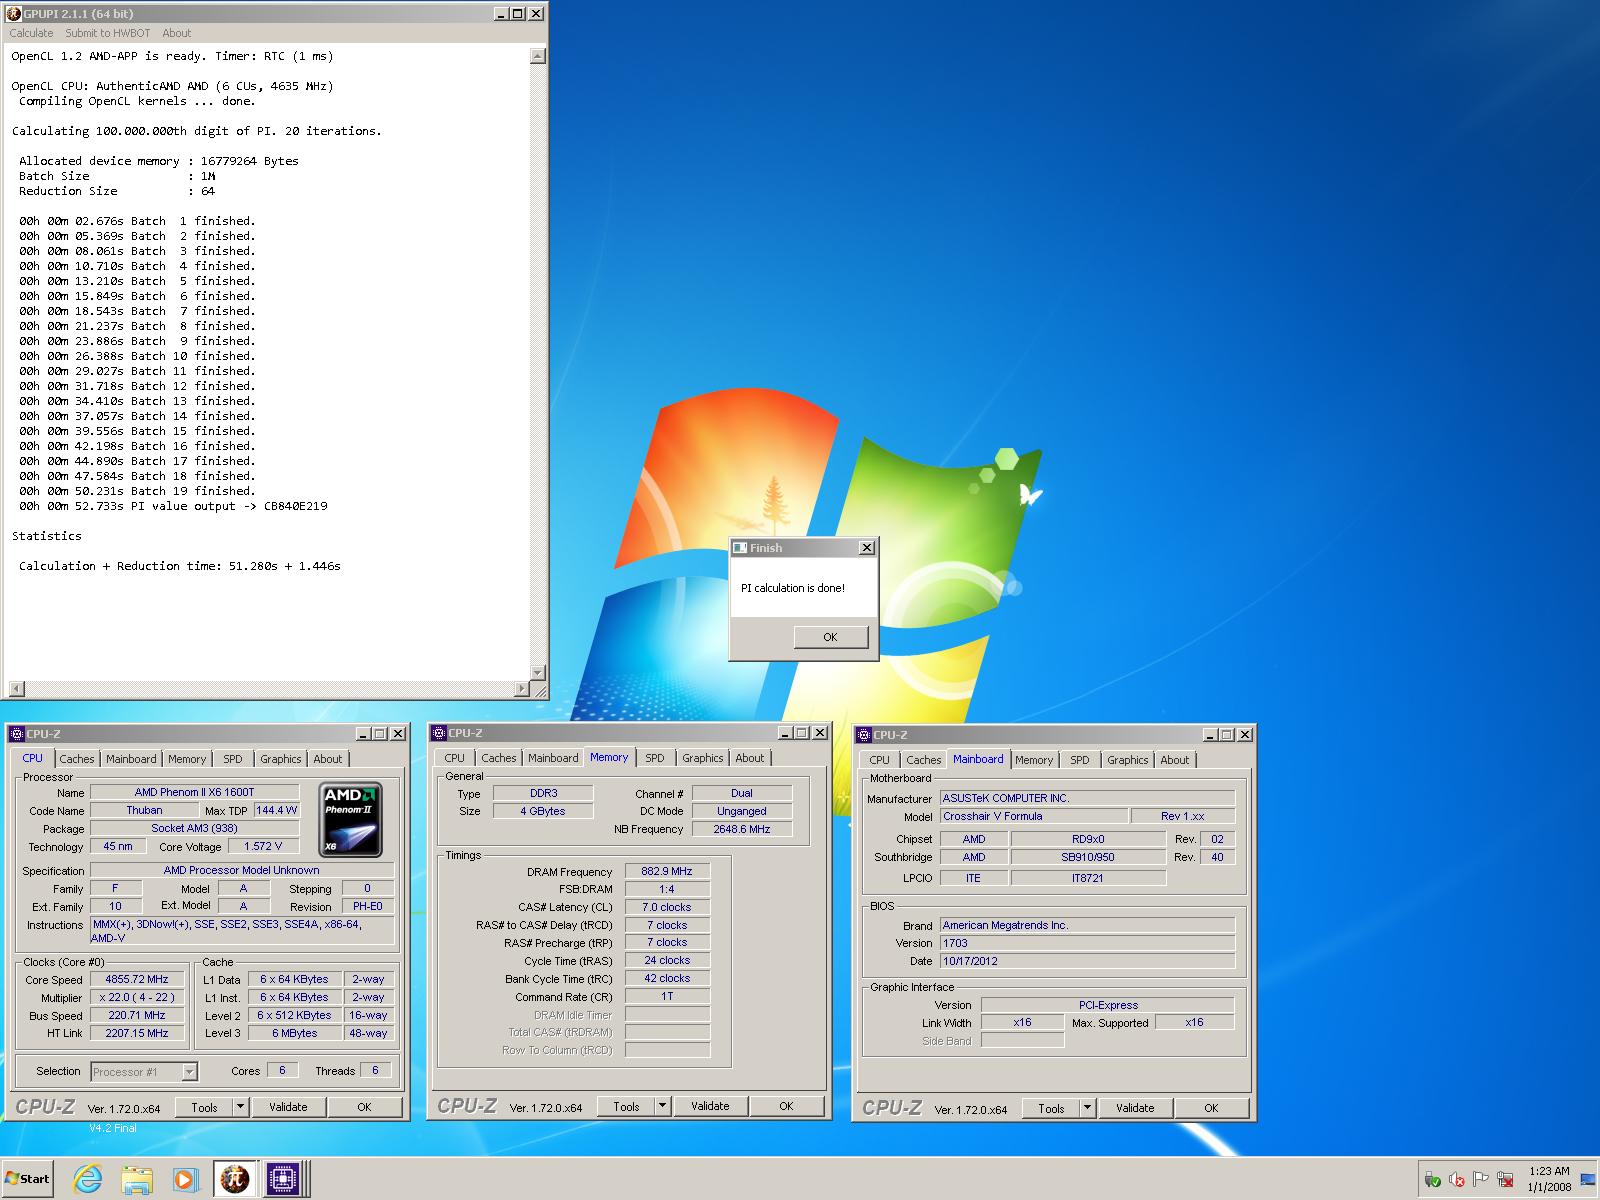Switch to the GPUPI taskbar button
The image size is (1600, 1200).
235,1180
